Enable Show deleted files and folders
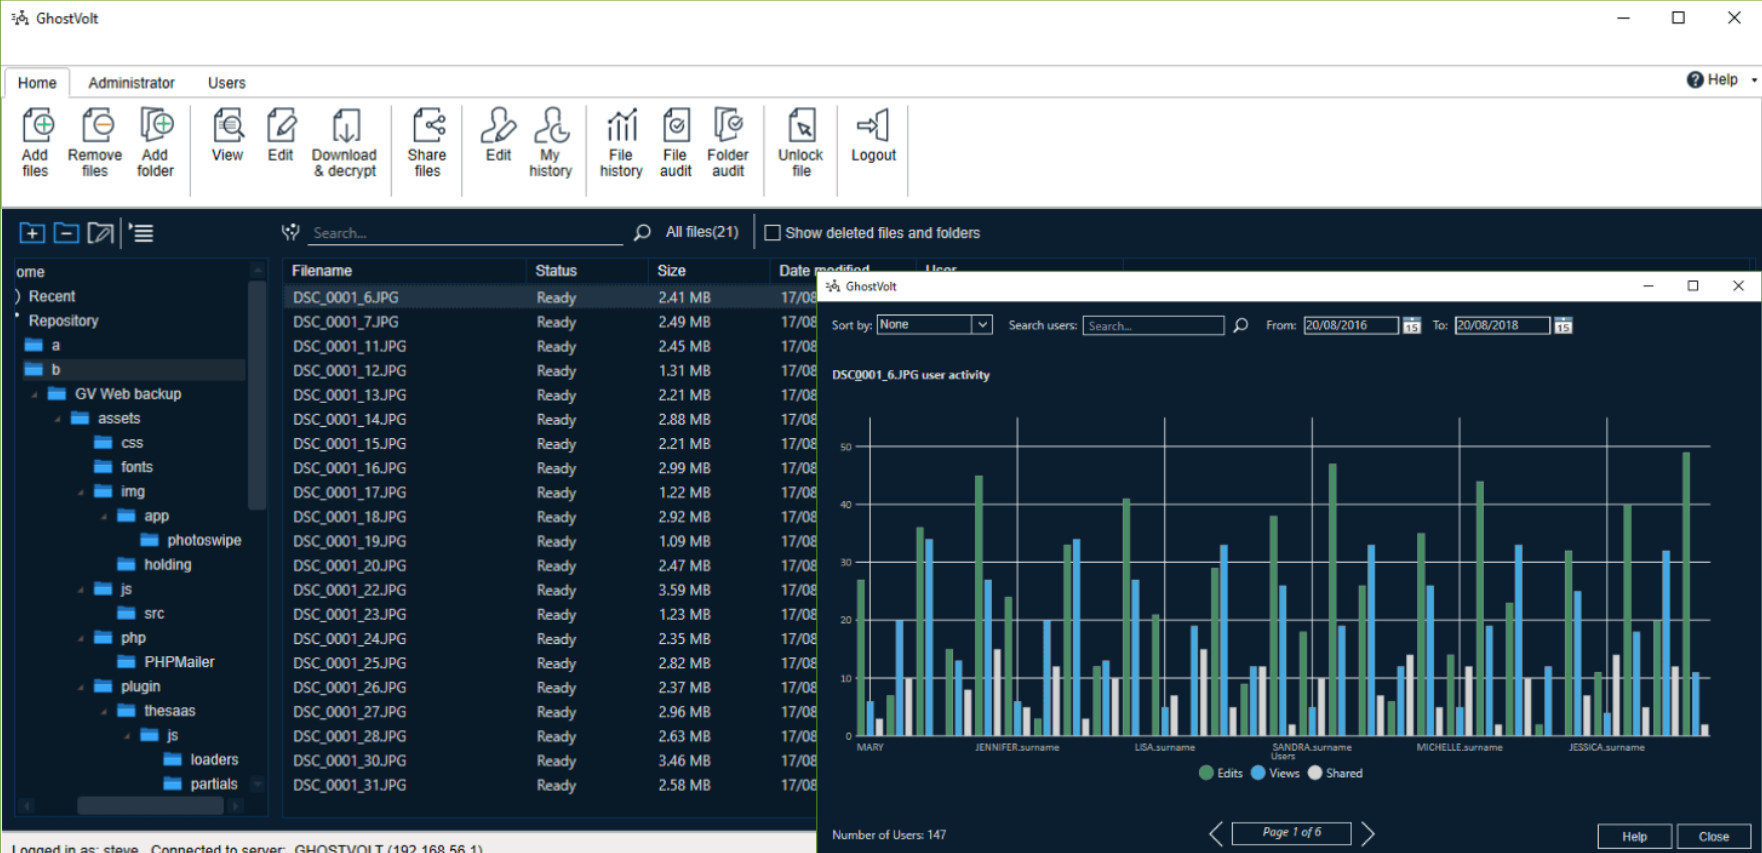The height and width of the screenshot is (853, 1762). coord(773,233)
